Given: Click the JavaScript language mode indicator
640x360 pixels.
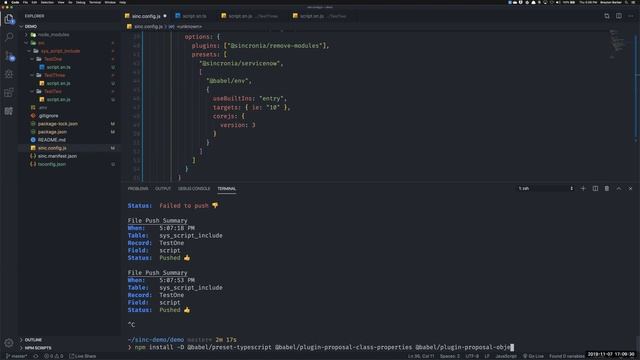Looking at the screenshot, I should (506, 356).
